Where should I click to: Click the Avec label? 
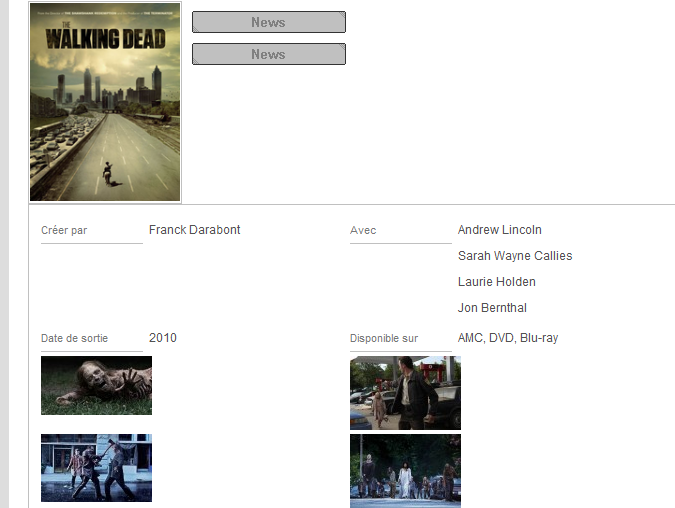coord(363,230)
